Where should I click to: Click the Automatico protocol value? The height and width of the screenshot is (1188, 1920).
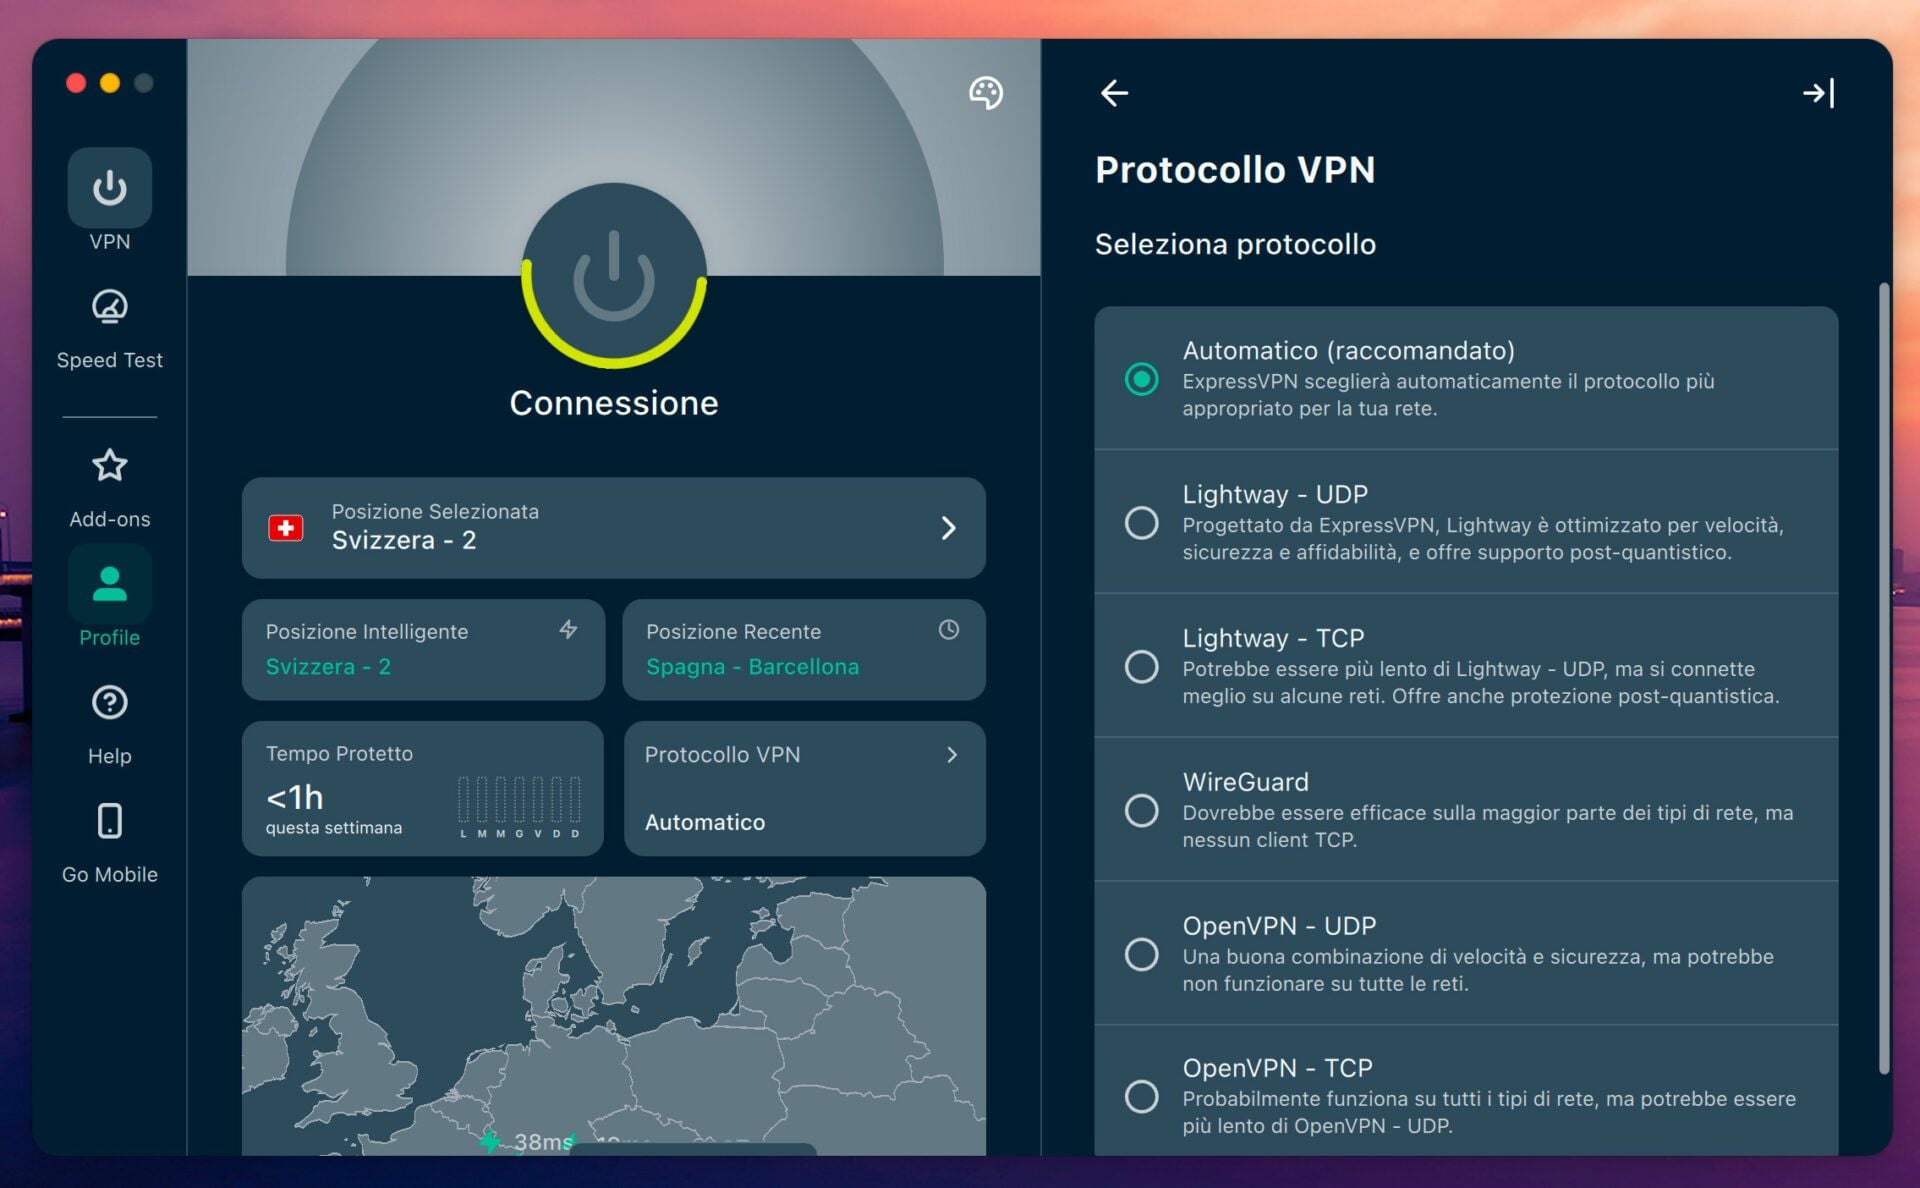[705, 822]
